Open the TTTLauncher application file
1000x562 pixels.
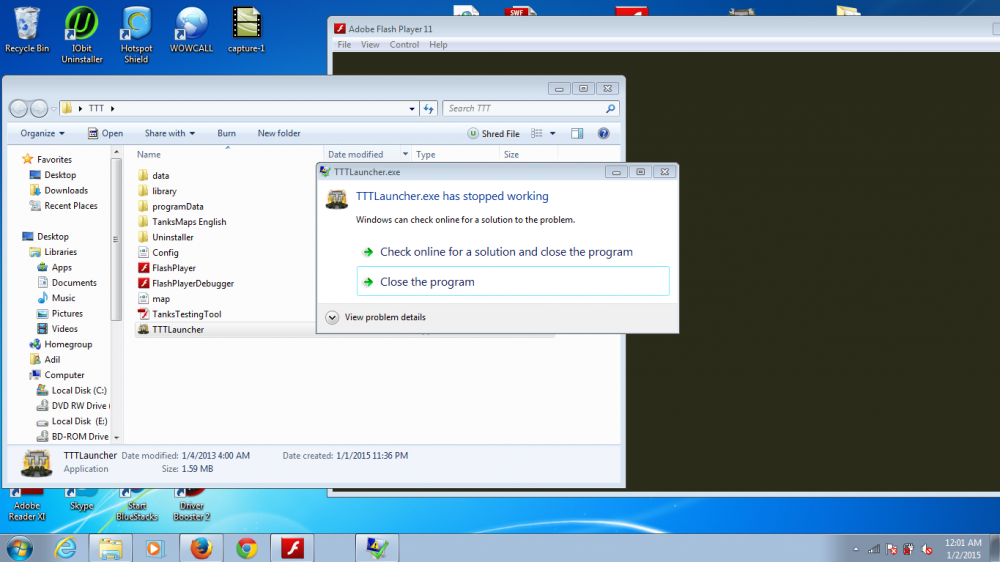click(x=178, y=329)
